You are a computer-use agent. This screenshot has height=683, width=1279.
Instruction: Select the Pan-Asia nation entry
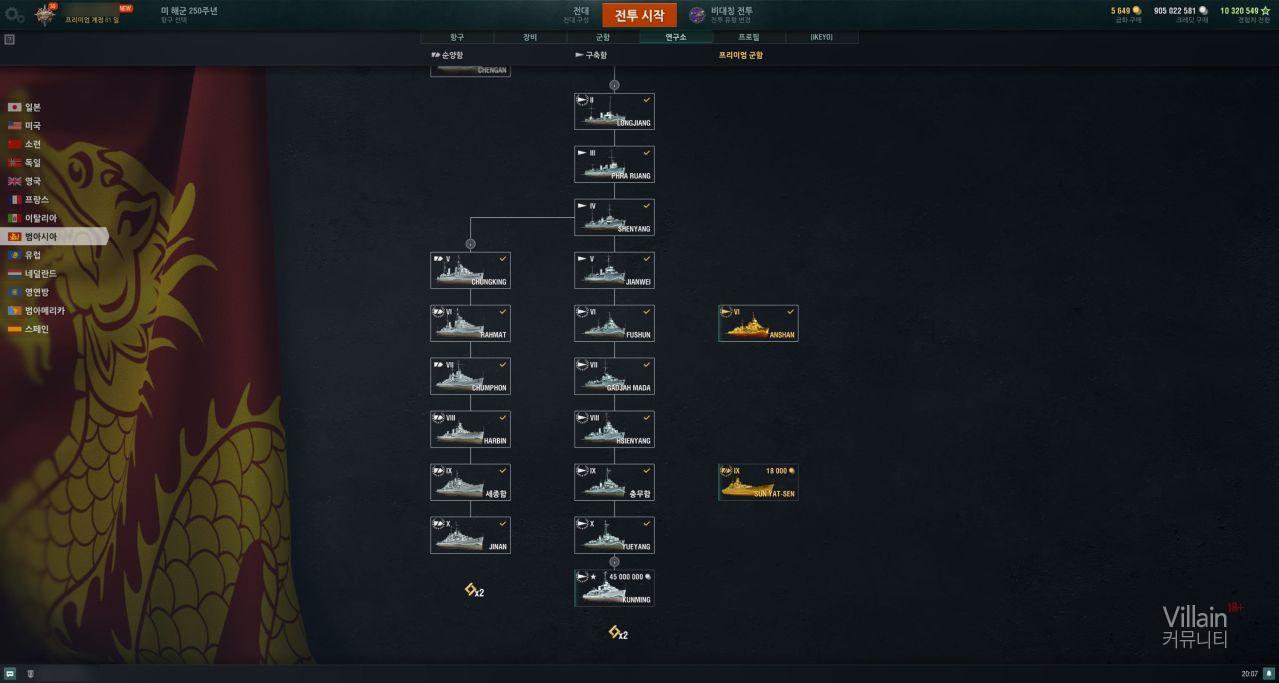pos(55,237)
